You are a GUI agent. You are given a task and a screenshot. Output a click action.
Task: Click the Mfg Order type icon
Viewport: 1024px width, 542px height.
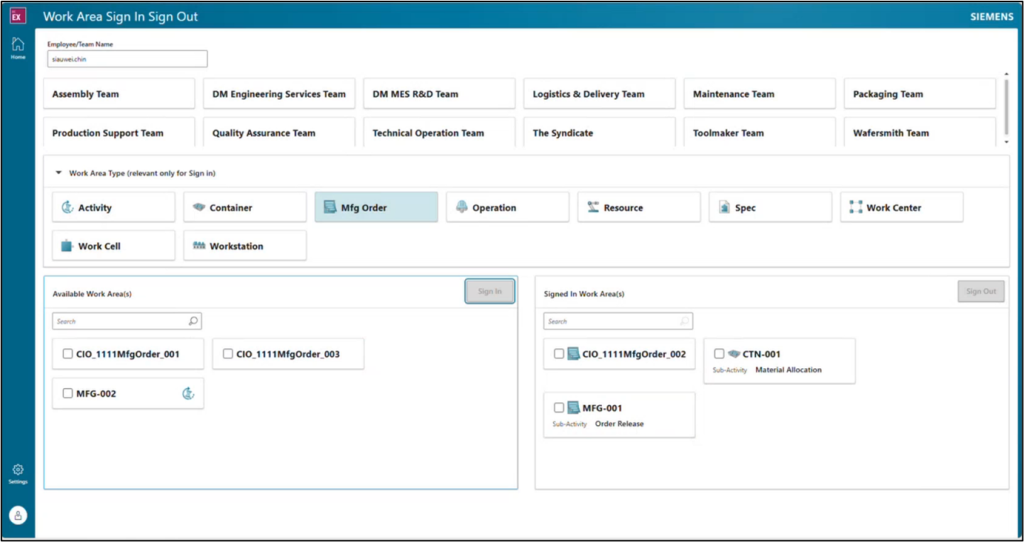pyautogui.click(x=330, y=208)
